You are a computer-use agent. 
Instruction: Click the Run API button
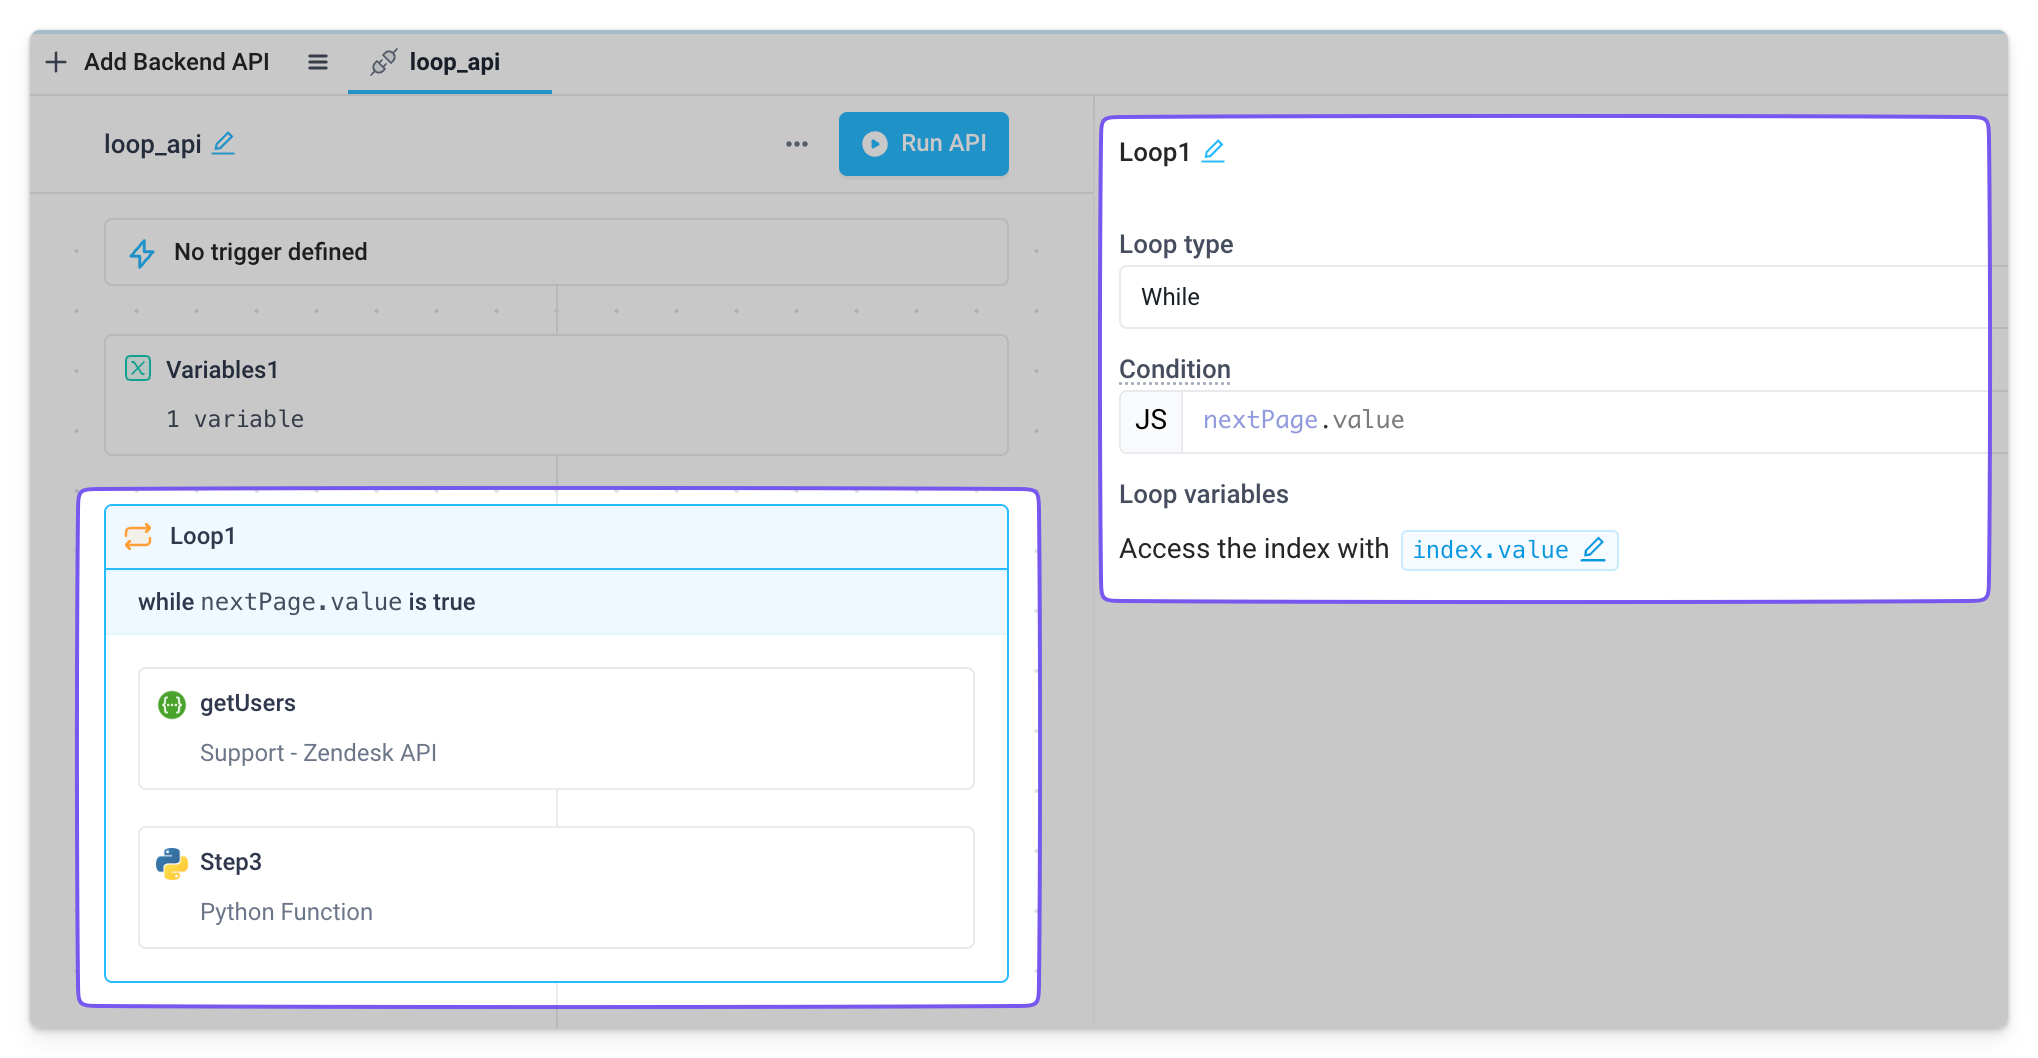click(923, 144)
